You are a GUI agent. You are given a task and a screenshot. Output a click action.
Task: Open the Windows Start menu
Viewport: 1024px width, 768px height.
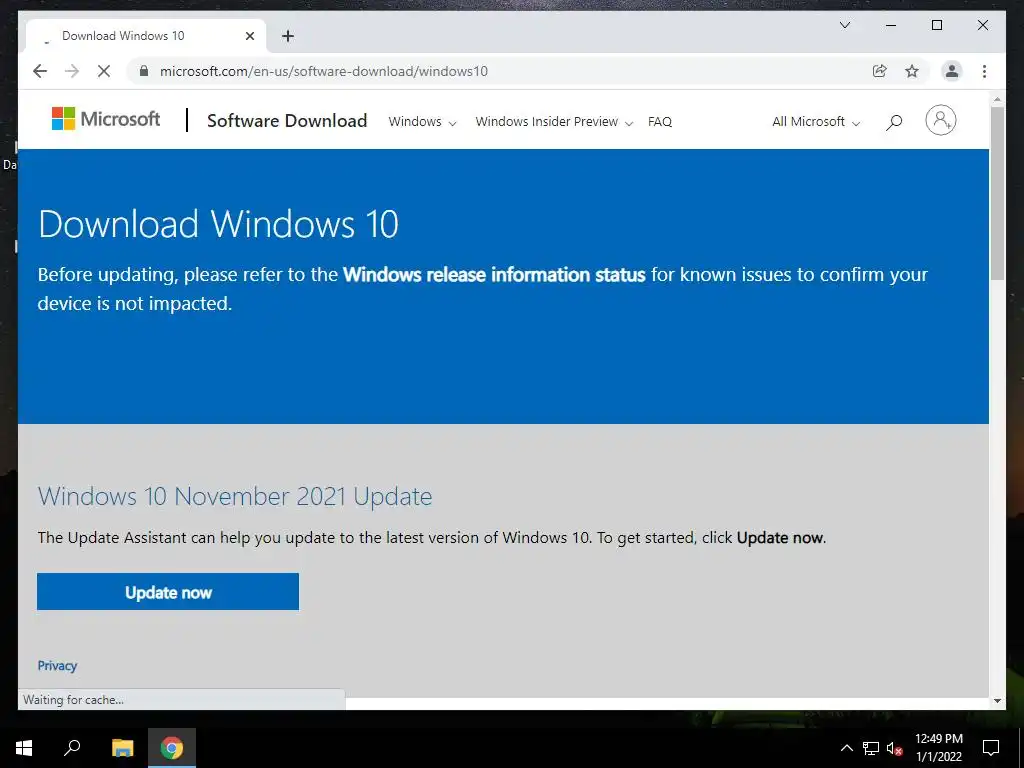24,748
